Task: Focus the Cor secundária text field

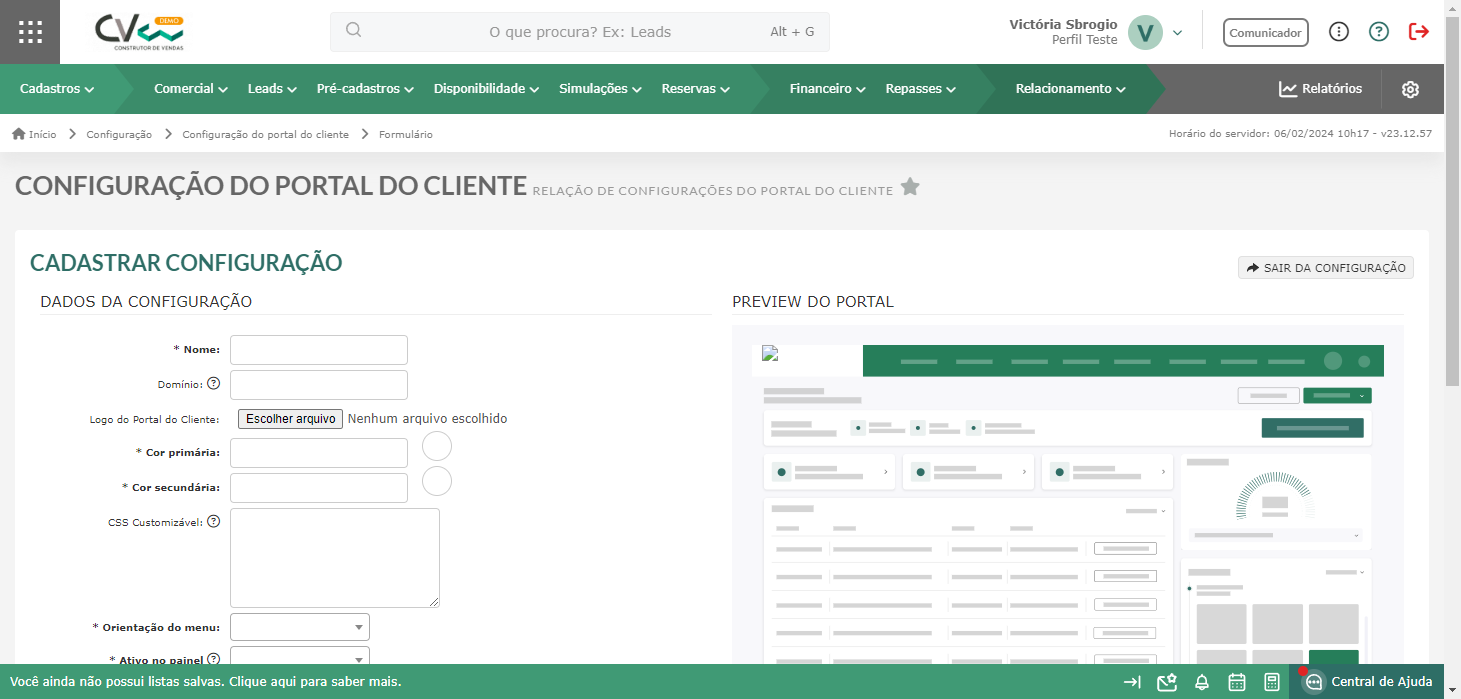Action: coord(319,488)
